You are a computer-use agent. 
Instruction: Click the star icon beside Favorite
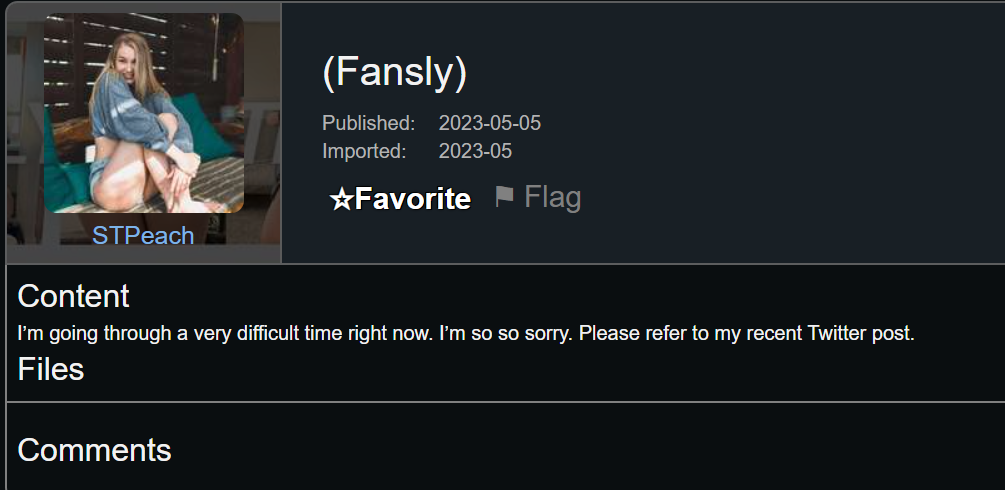(x=341, y=199)
